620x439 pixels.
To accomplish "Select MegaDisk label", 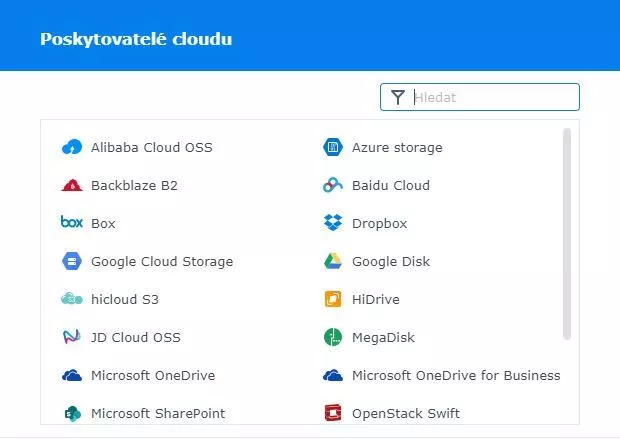I will click(384, 338).
